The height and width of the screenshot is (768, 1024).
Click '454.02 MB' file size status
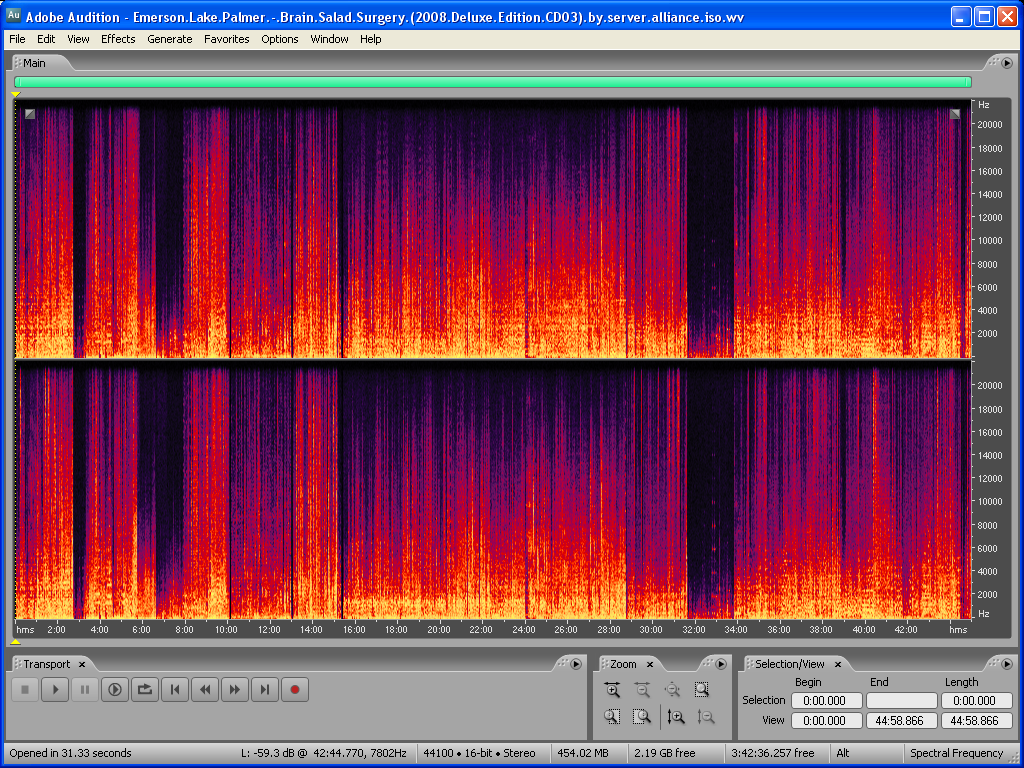(x=583, y=753)
